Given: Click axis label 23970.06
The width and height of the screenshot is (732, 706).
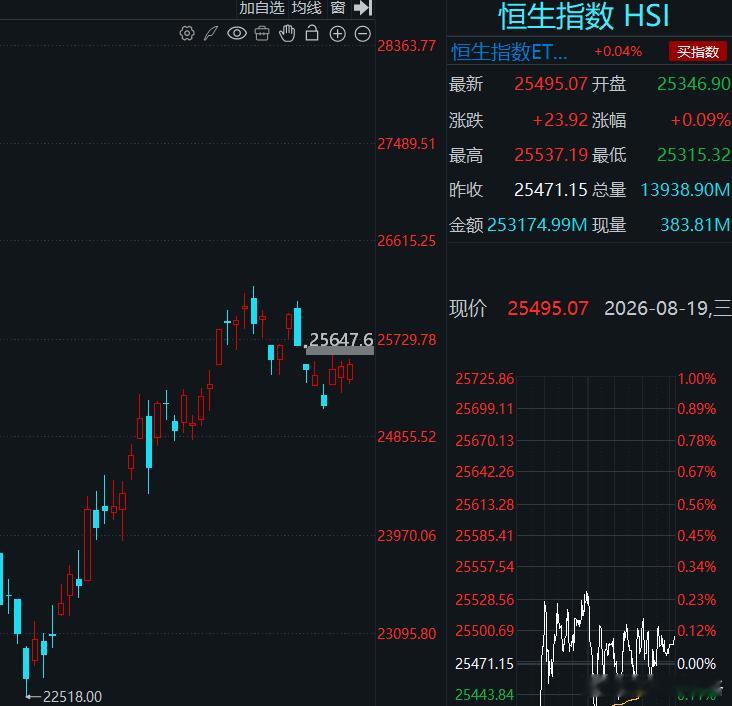Looking at the screenshot, I should click(406, 536).
